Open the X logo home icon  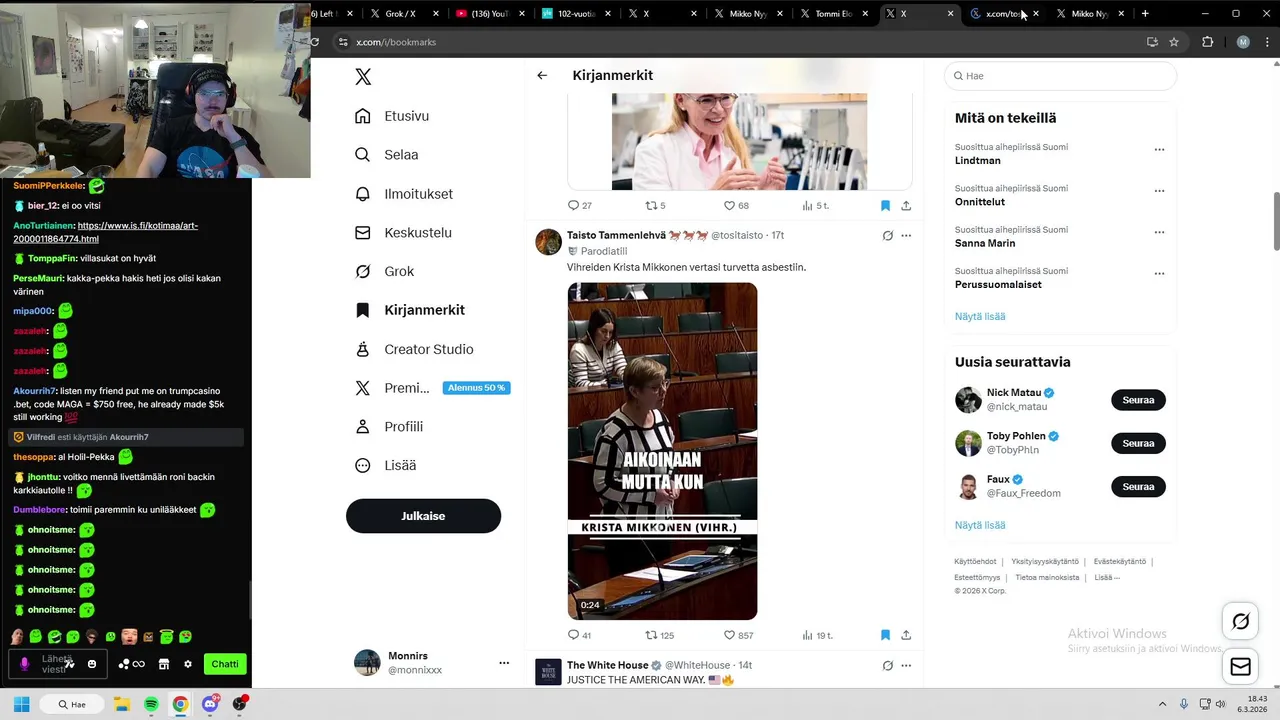(363, 77)
